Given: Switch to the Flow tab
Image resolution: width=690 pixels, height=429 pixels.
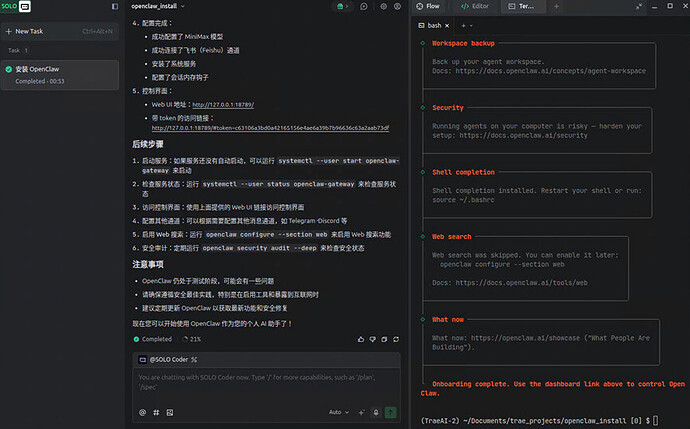Looking at the screenshot, I should pos(427,6).
